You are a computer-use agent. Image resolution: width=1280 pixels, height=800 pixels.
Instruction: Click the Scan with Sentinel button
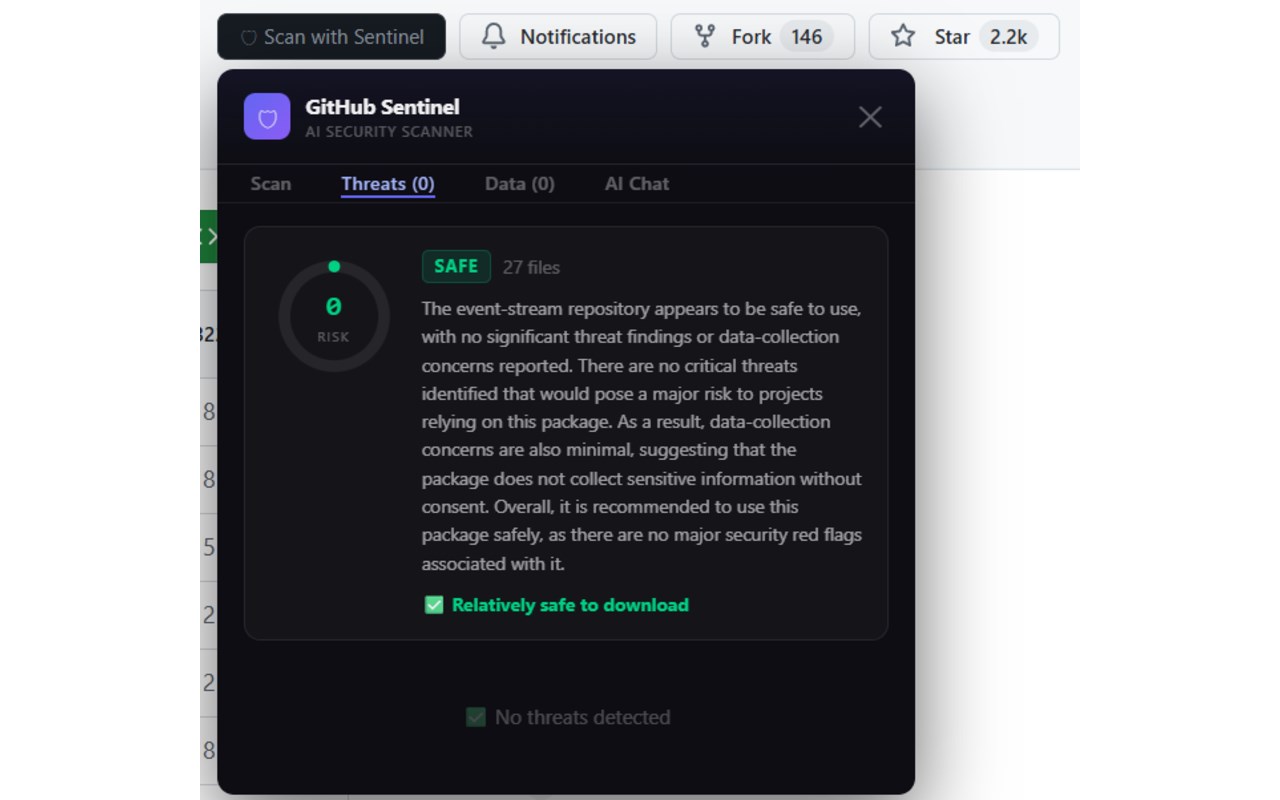[331, 37]
